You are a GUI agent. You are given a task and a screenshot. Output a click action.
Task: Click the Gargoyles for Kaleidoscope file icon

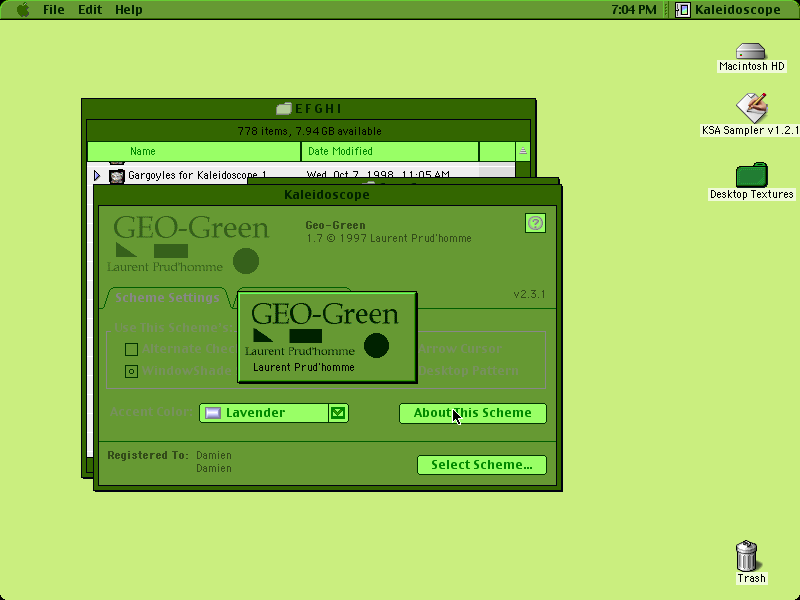click(x=117, y=176)
